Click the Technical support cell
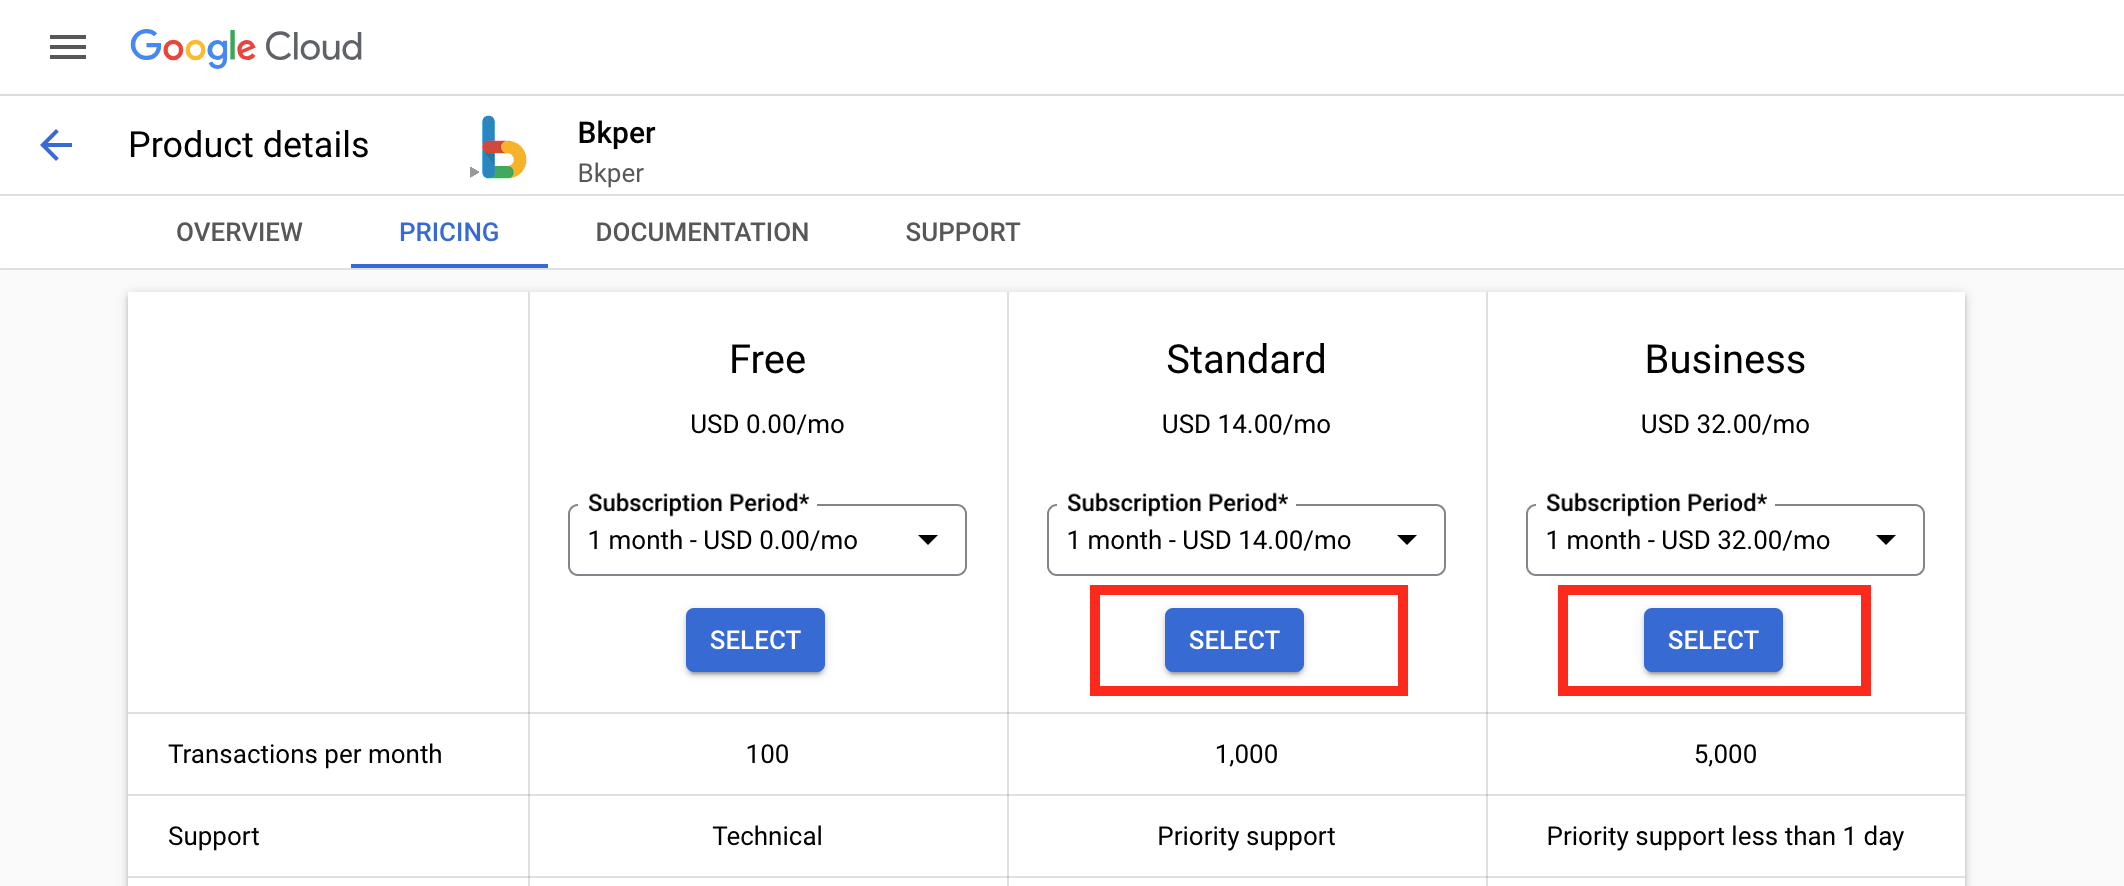Screen dimensions: 2124x886 point(767,836)
